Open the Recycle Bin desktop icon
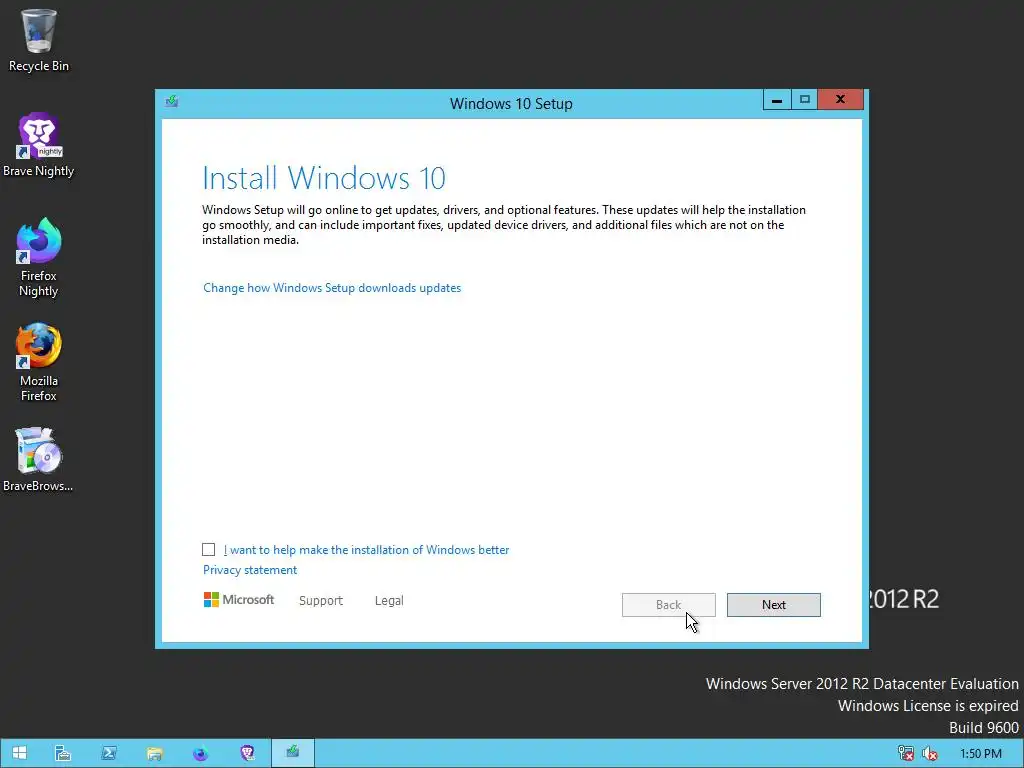This screenshot has height=768, width=1024. [x=39, y=40]
